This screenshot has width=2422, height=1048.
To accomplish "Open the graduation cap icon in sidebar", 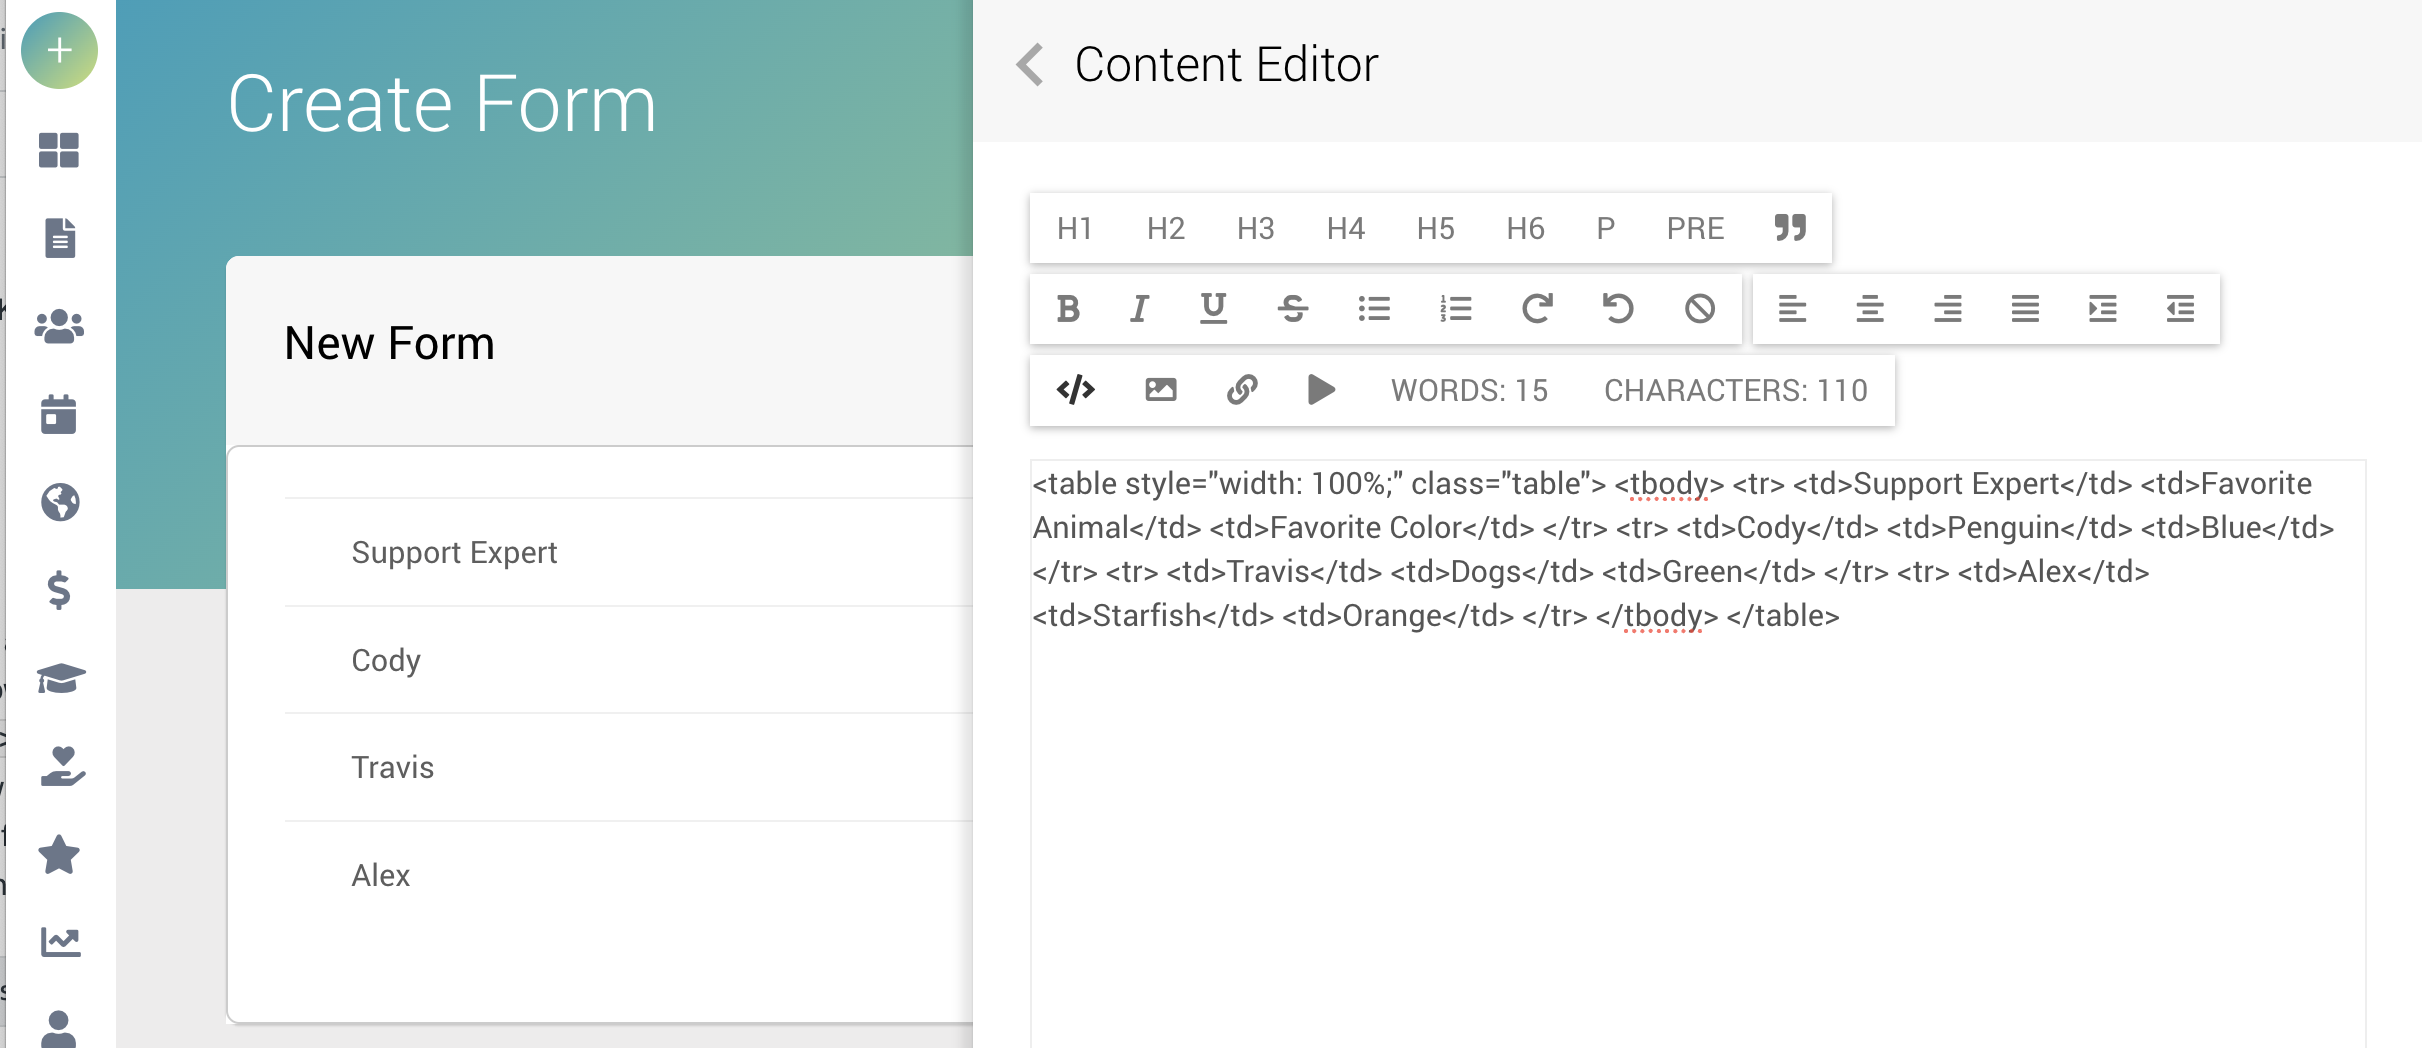I will click(x=61, y=678).
